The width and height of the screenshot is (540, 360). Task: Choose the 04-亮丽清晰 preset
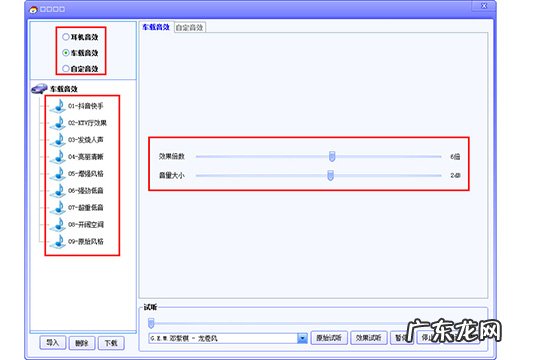pyautogui.click(x=86, y=157)
